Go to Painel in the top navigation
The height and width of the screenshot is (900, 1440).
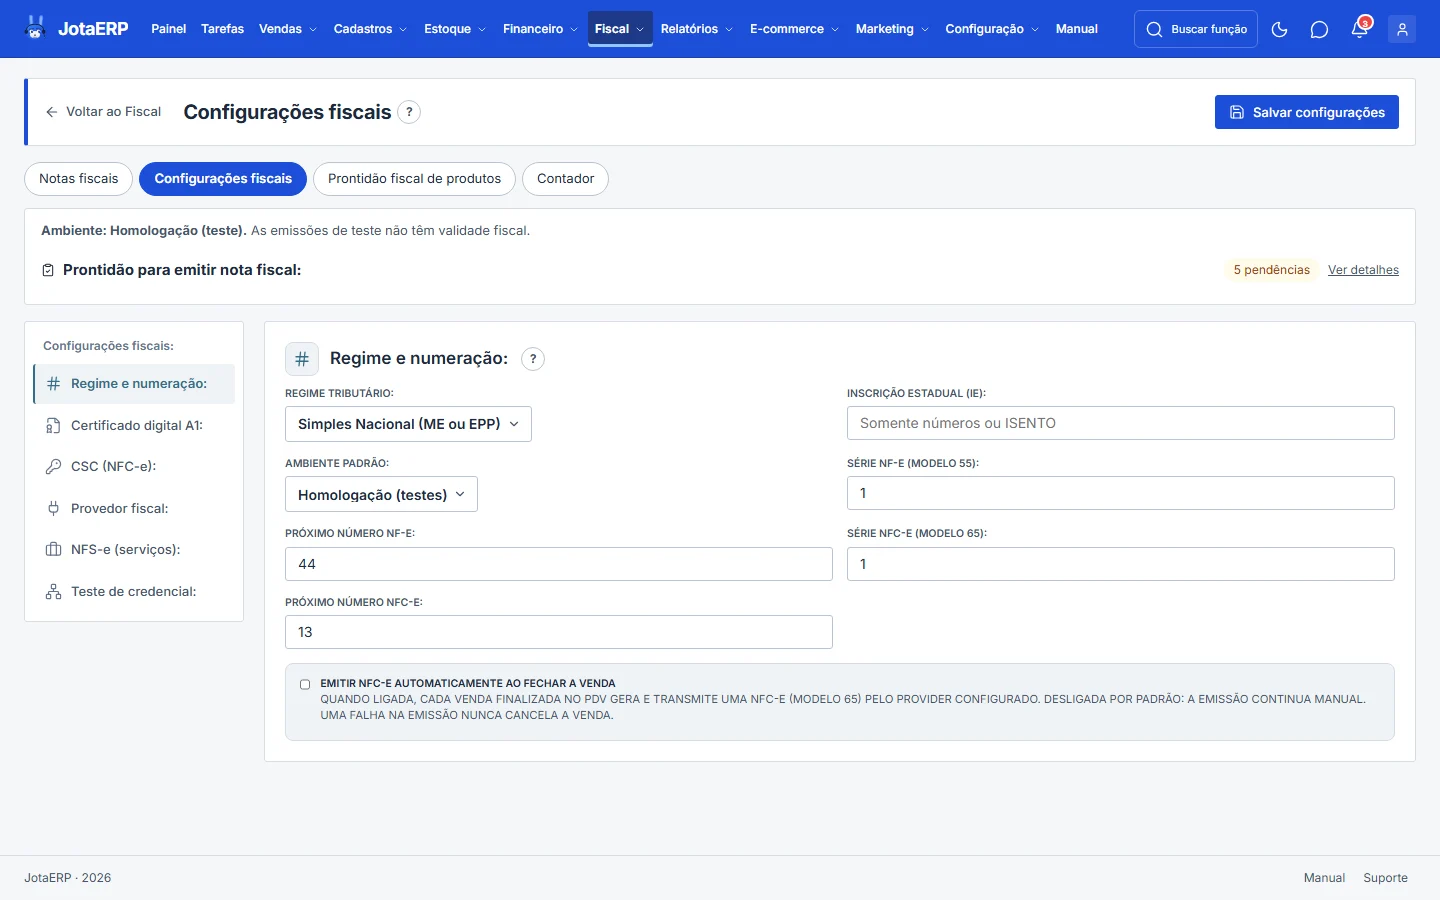click(168, 29)
